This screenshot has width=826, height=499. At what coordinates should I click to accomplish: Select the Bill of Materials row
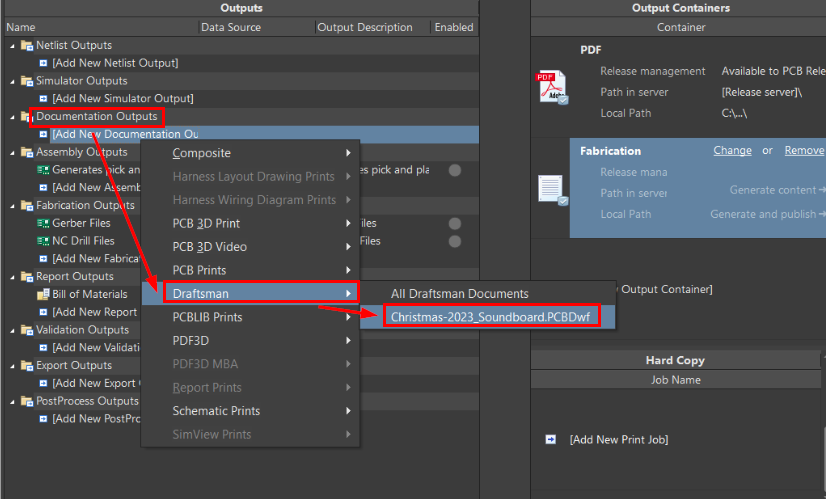pyautogui.click(x=90, y=295)
